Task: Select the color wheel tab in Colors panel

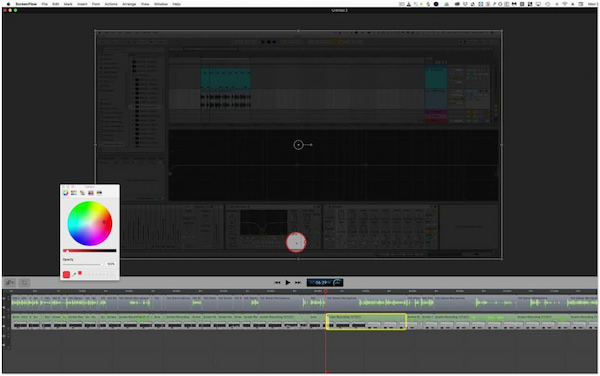Action: click(x=65, y=193)
